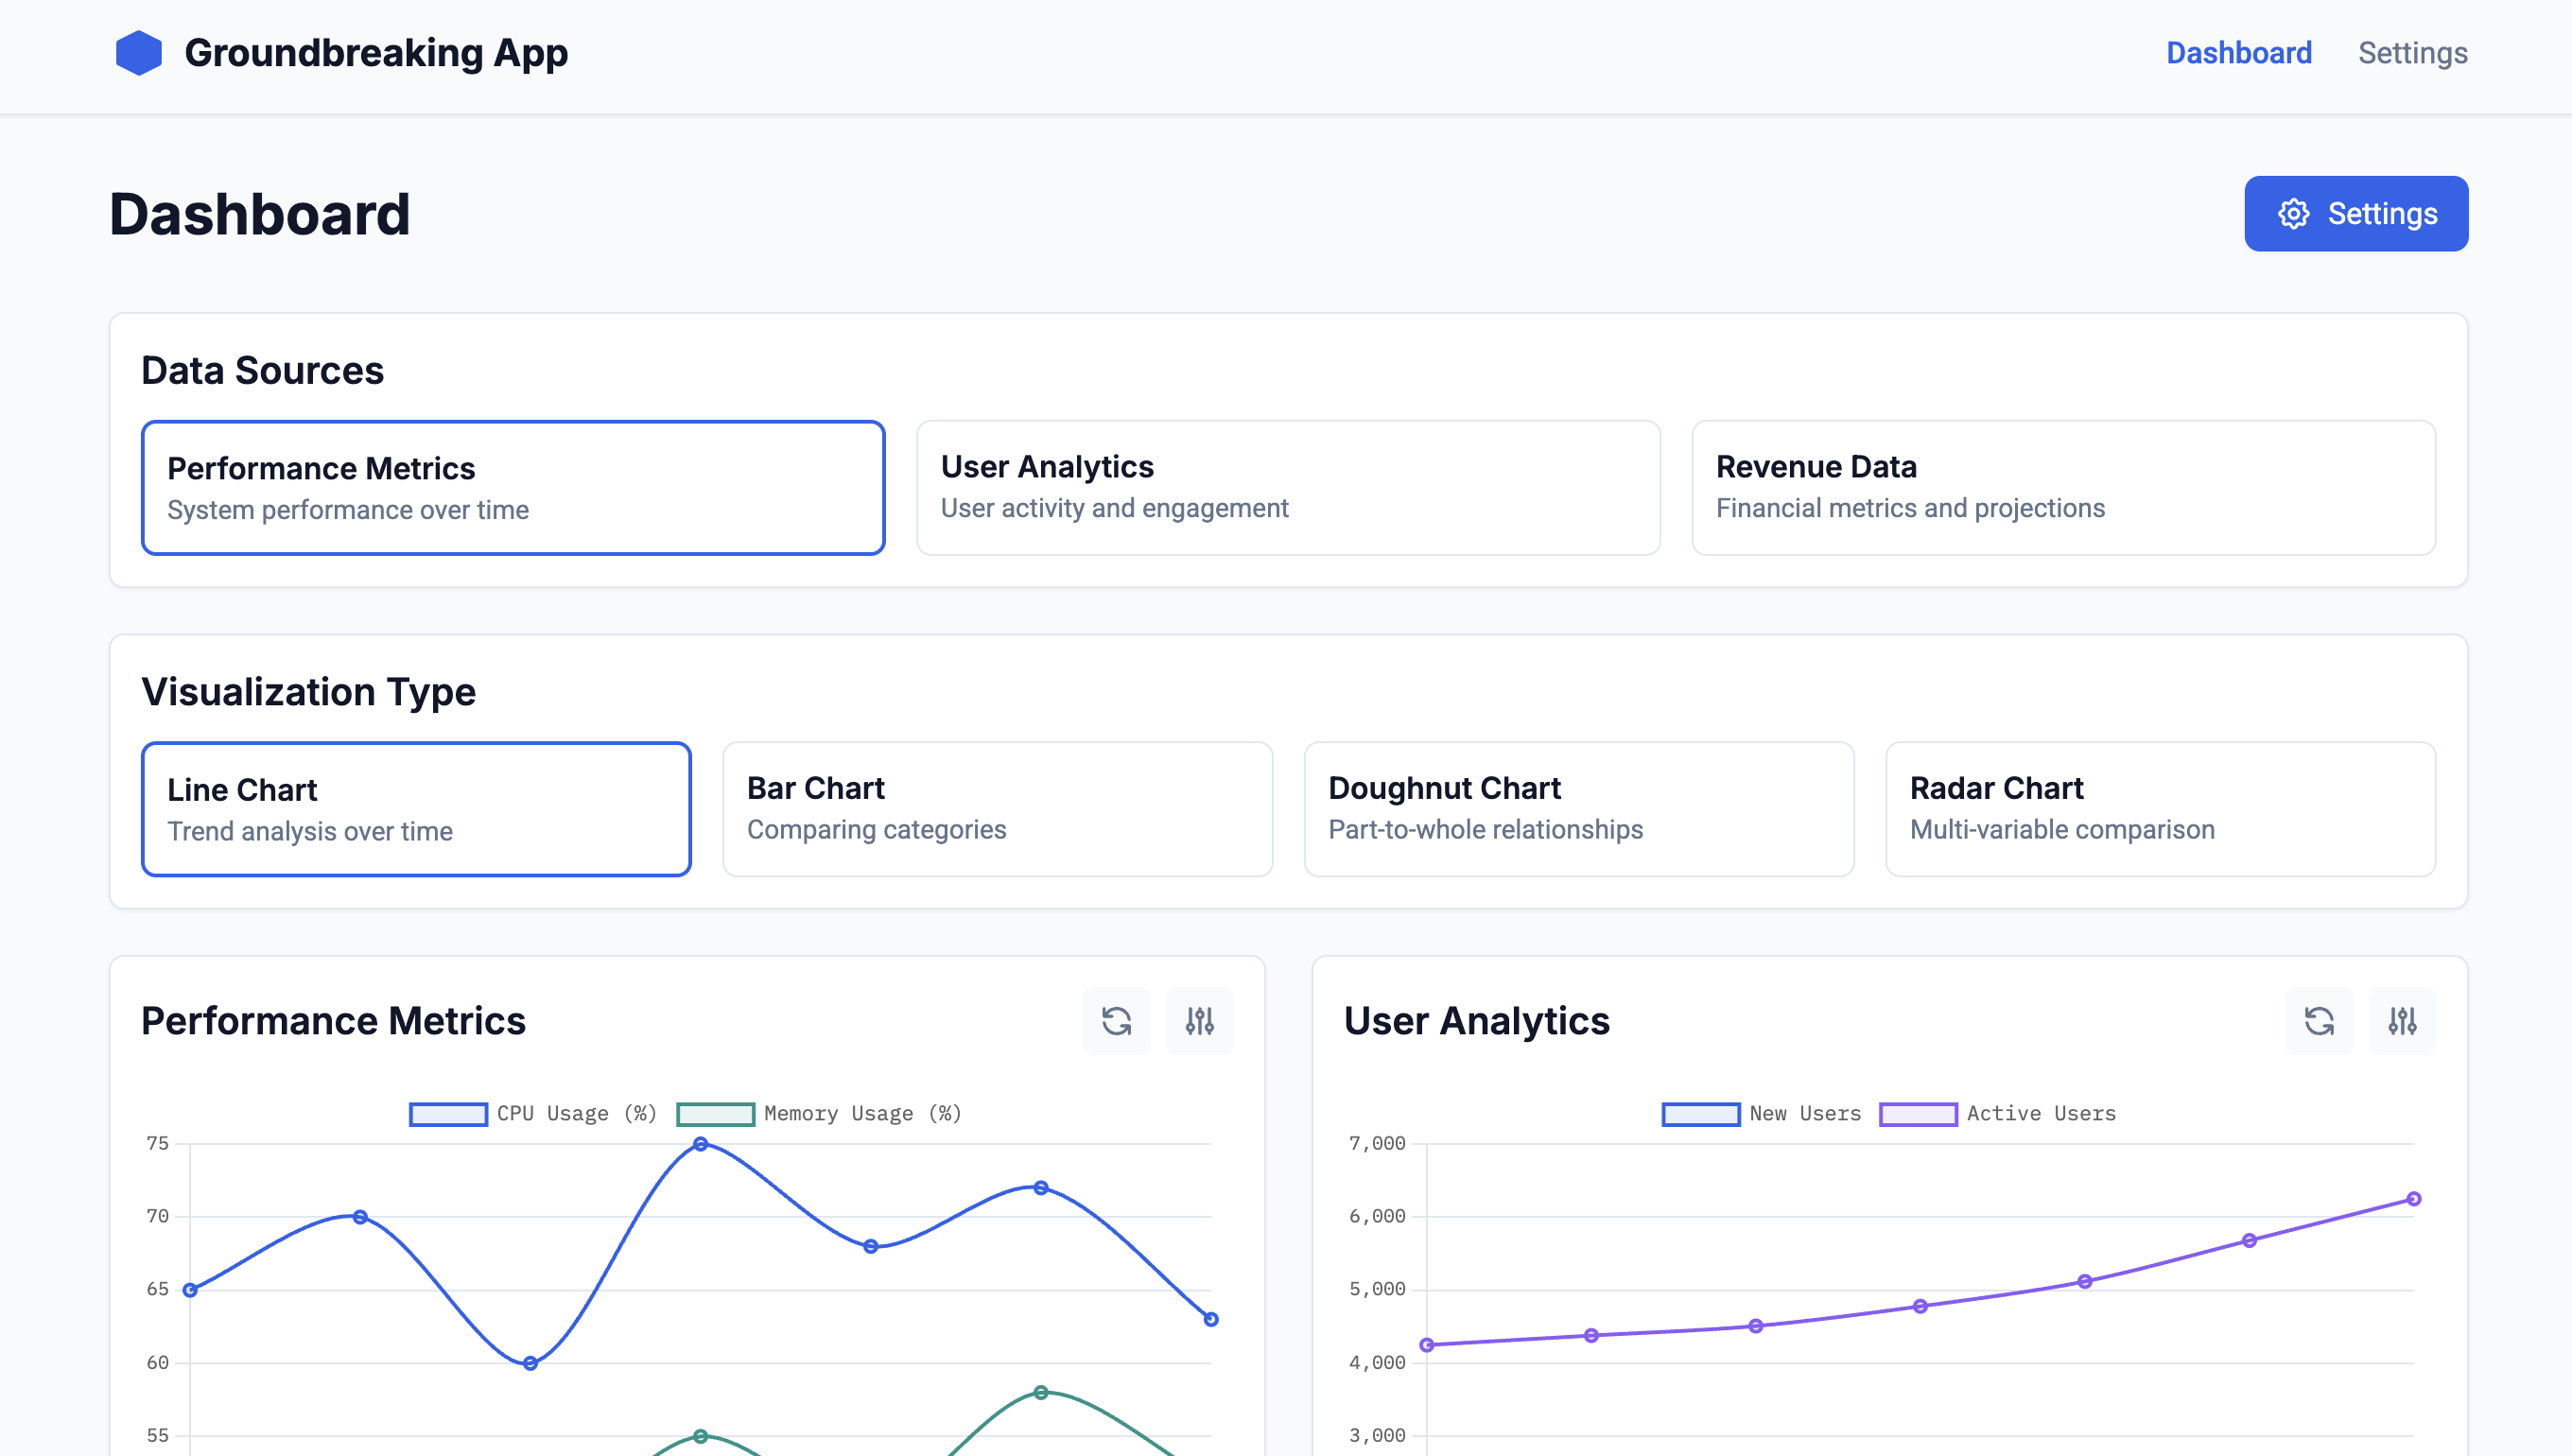Click the Visualization Type heading

click(308, 692)
